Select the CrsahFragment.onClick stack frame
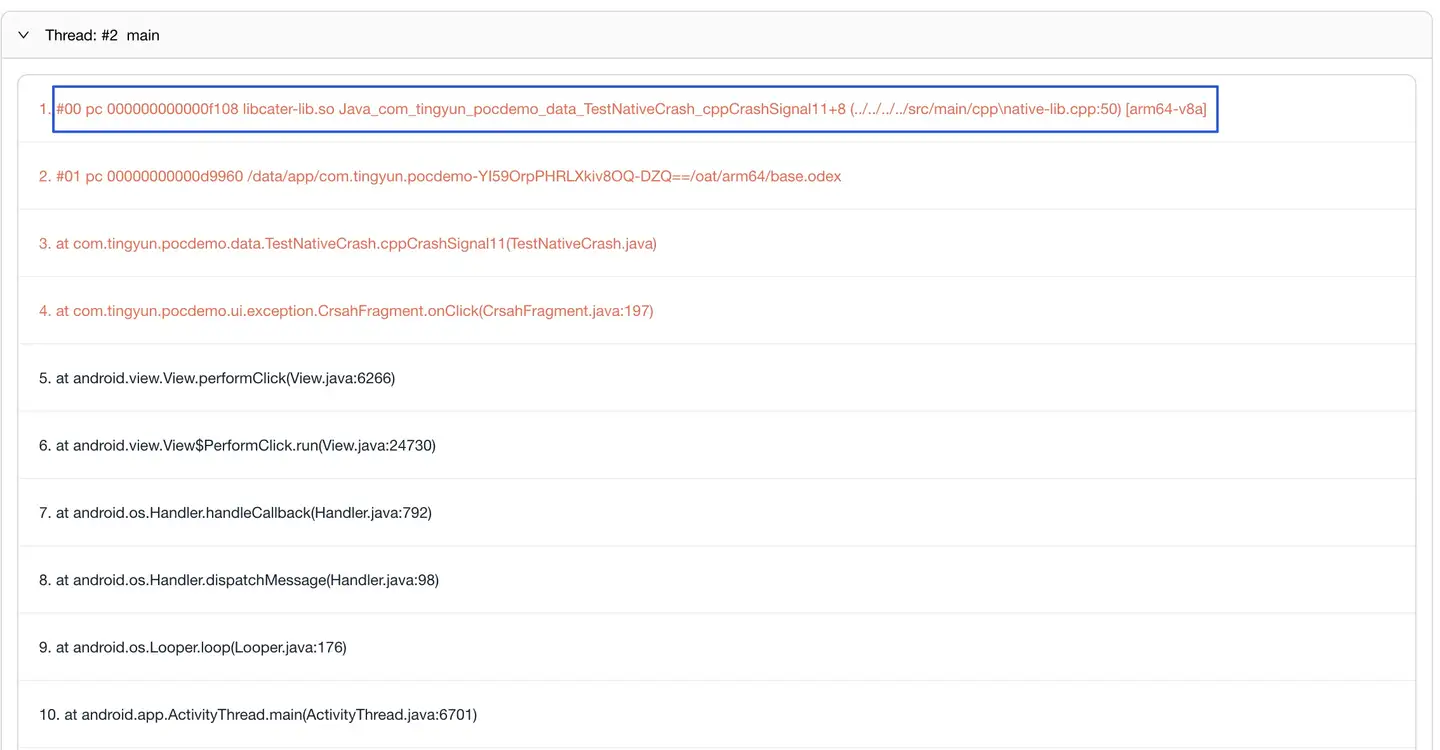 tap(353, 311)
